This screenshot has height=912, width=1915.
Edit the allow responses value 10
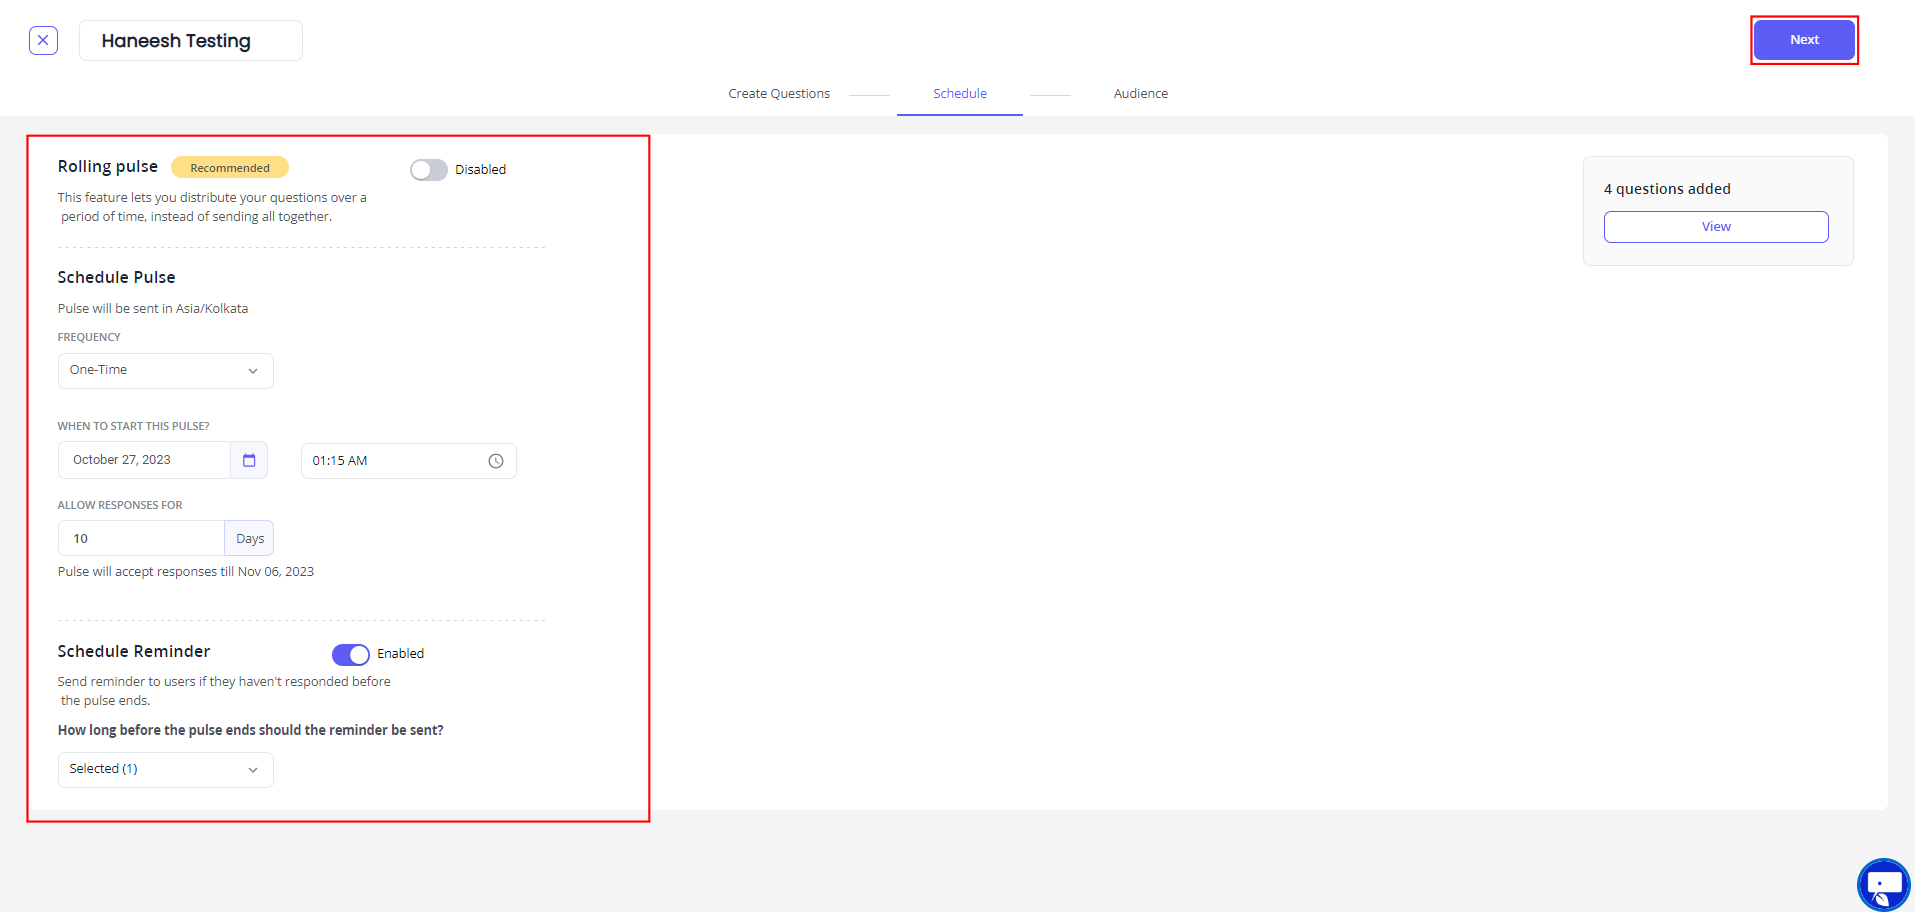(x=141, y=538)
